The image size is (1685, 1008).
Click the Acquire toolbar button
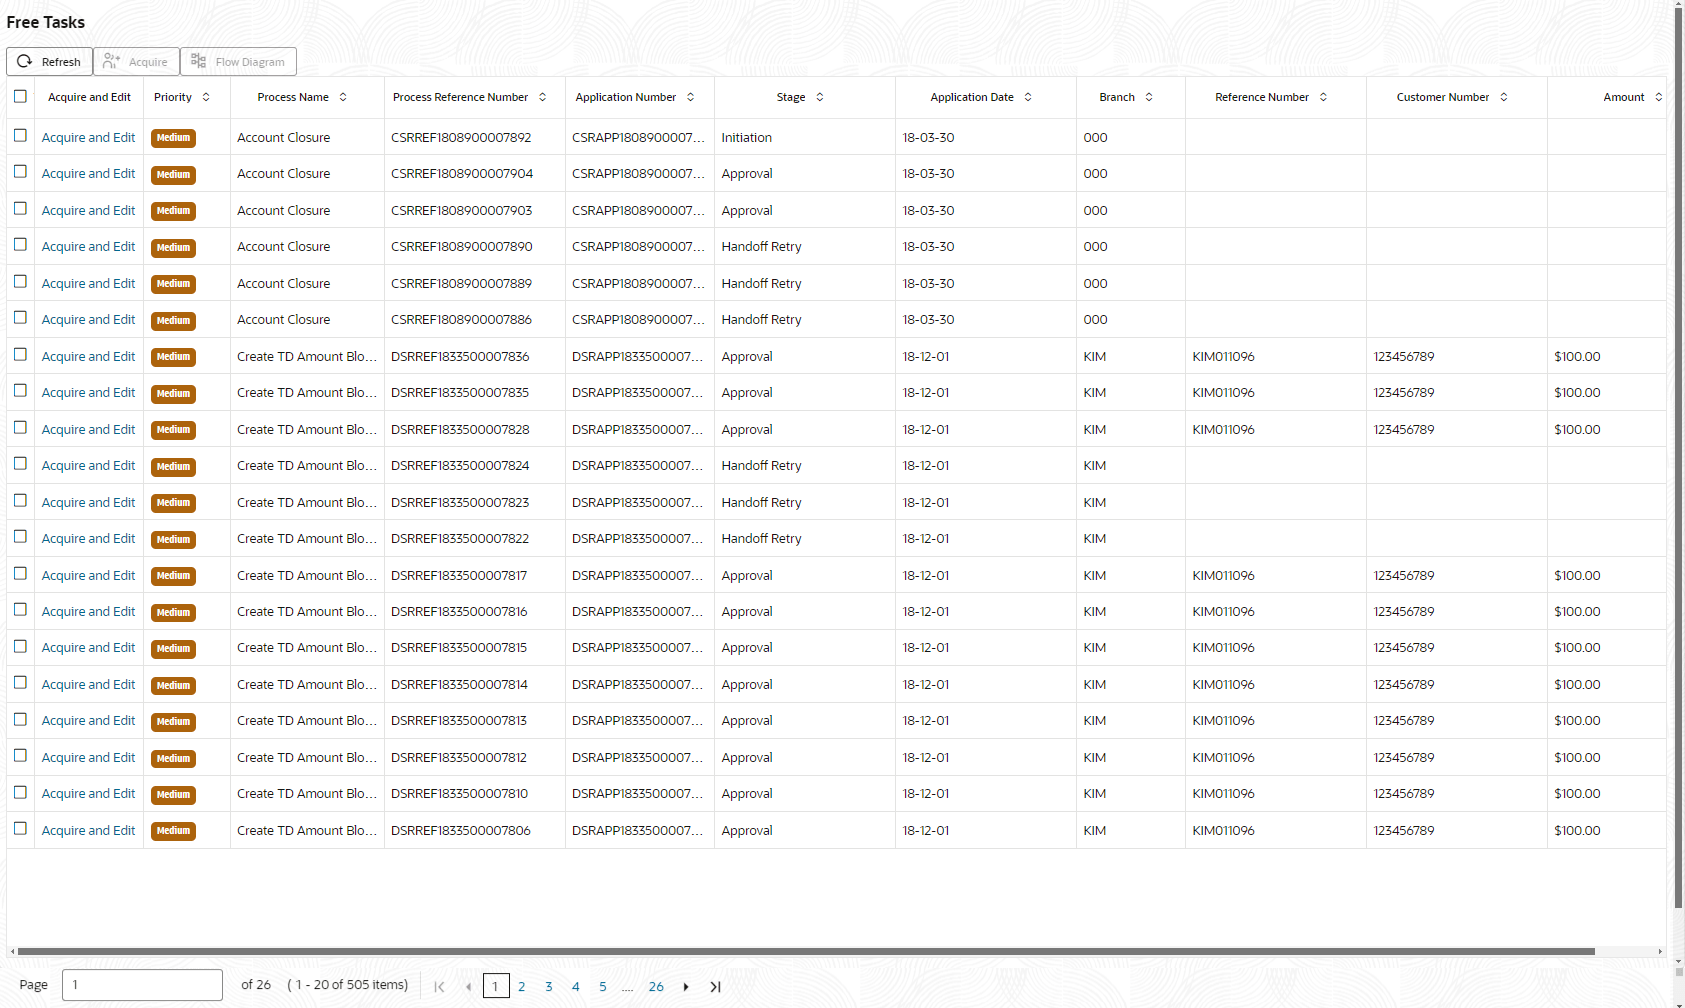(x=136, y=62)
